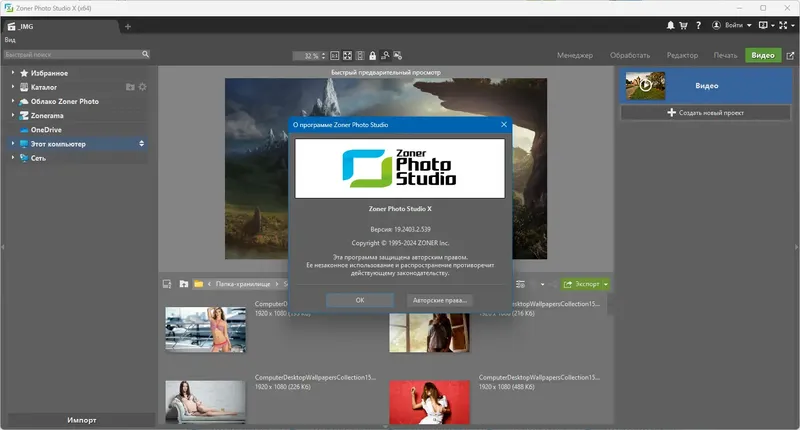Switch to the Обработать module
Screen dimensions: 800x430
(x=630, y=55)
